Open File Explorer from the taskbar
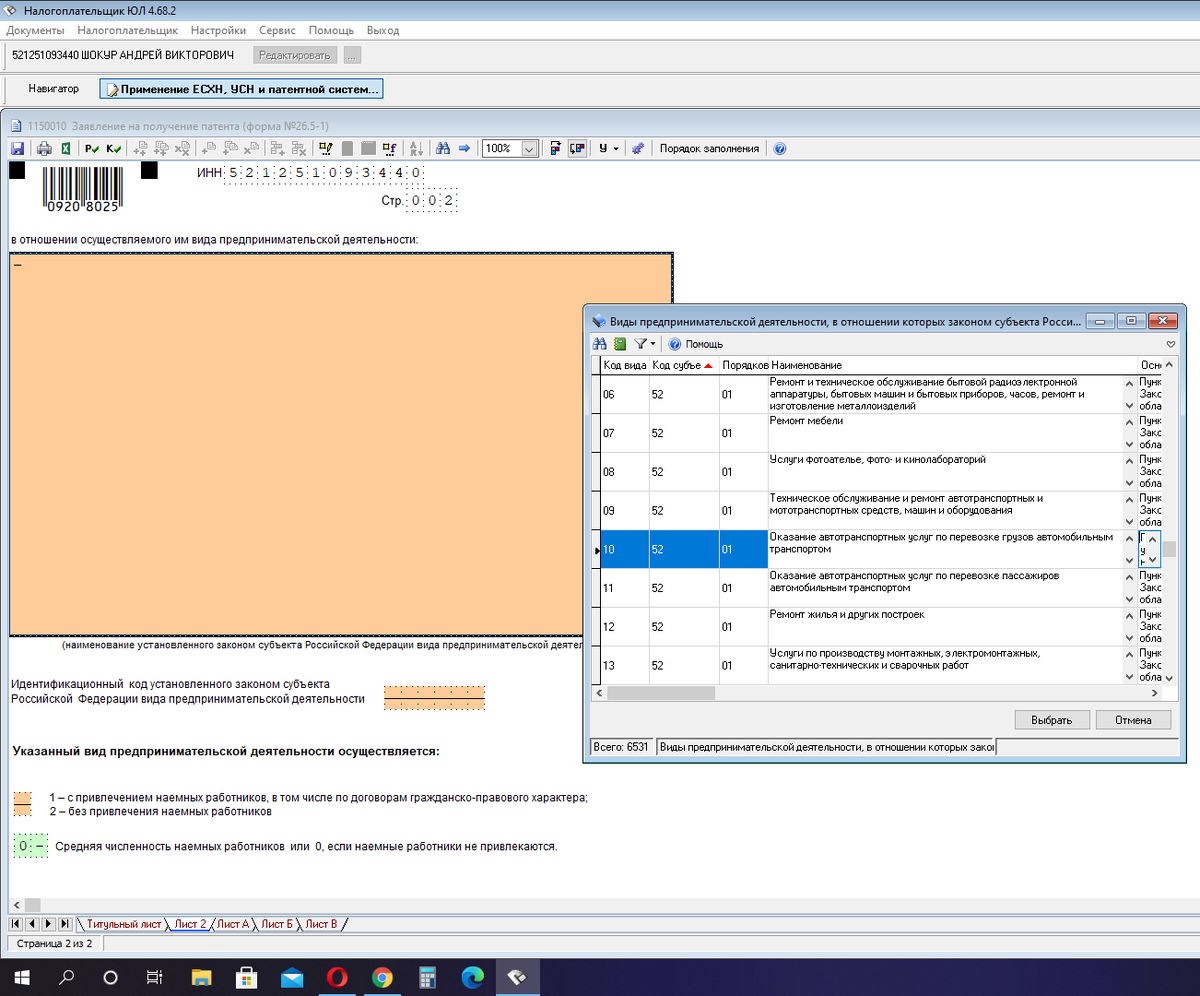Screen dimensions: 1200x996 click(x=202, y=977)
